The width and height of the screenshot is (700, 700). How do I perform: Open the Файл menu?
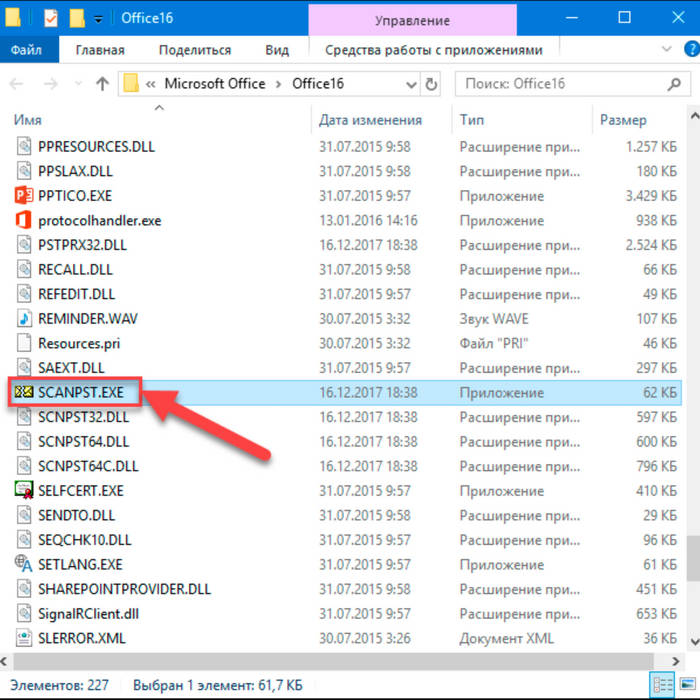point(26,50)
